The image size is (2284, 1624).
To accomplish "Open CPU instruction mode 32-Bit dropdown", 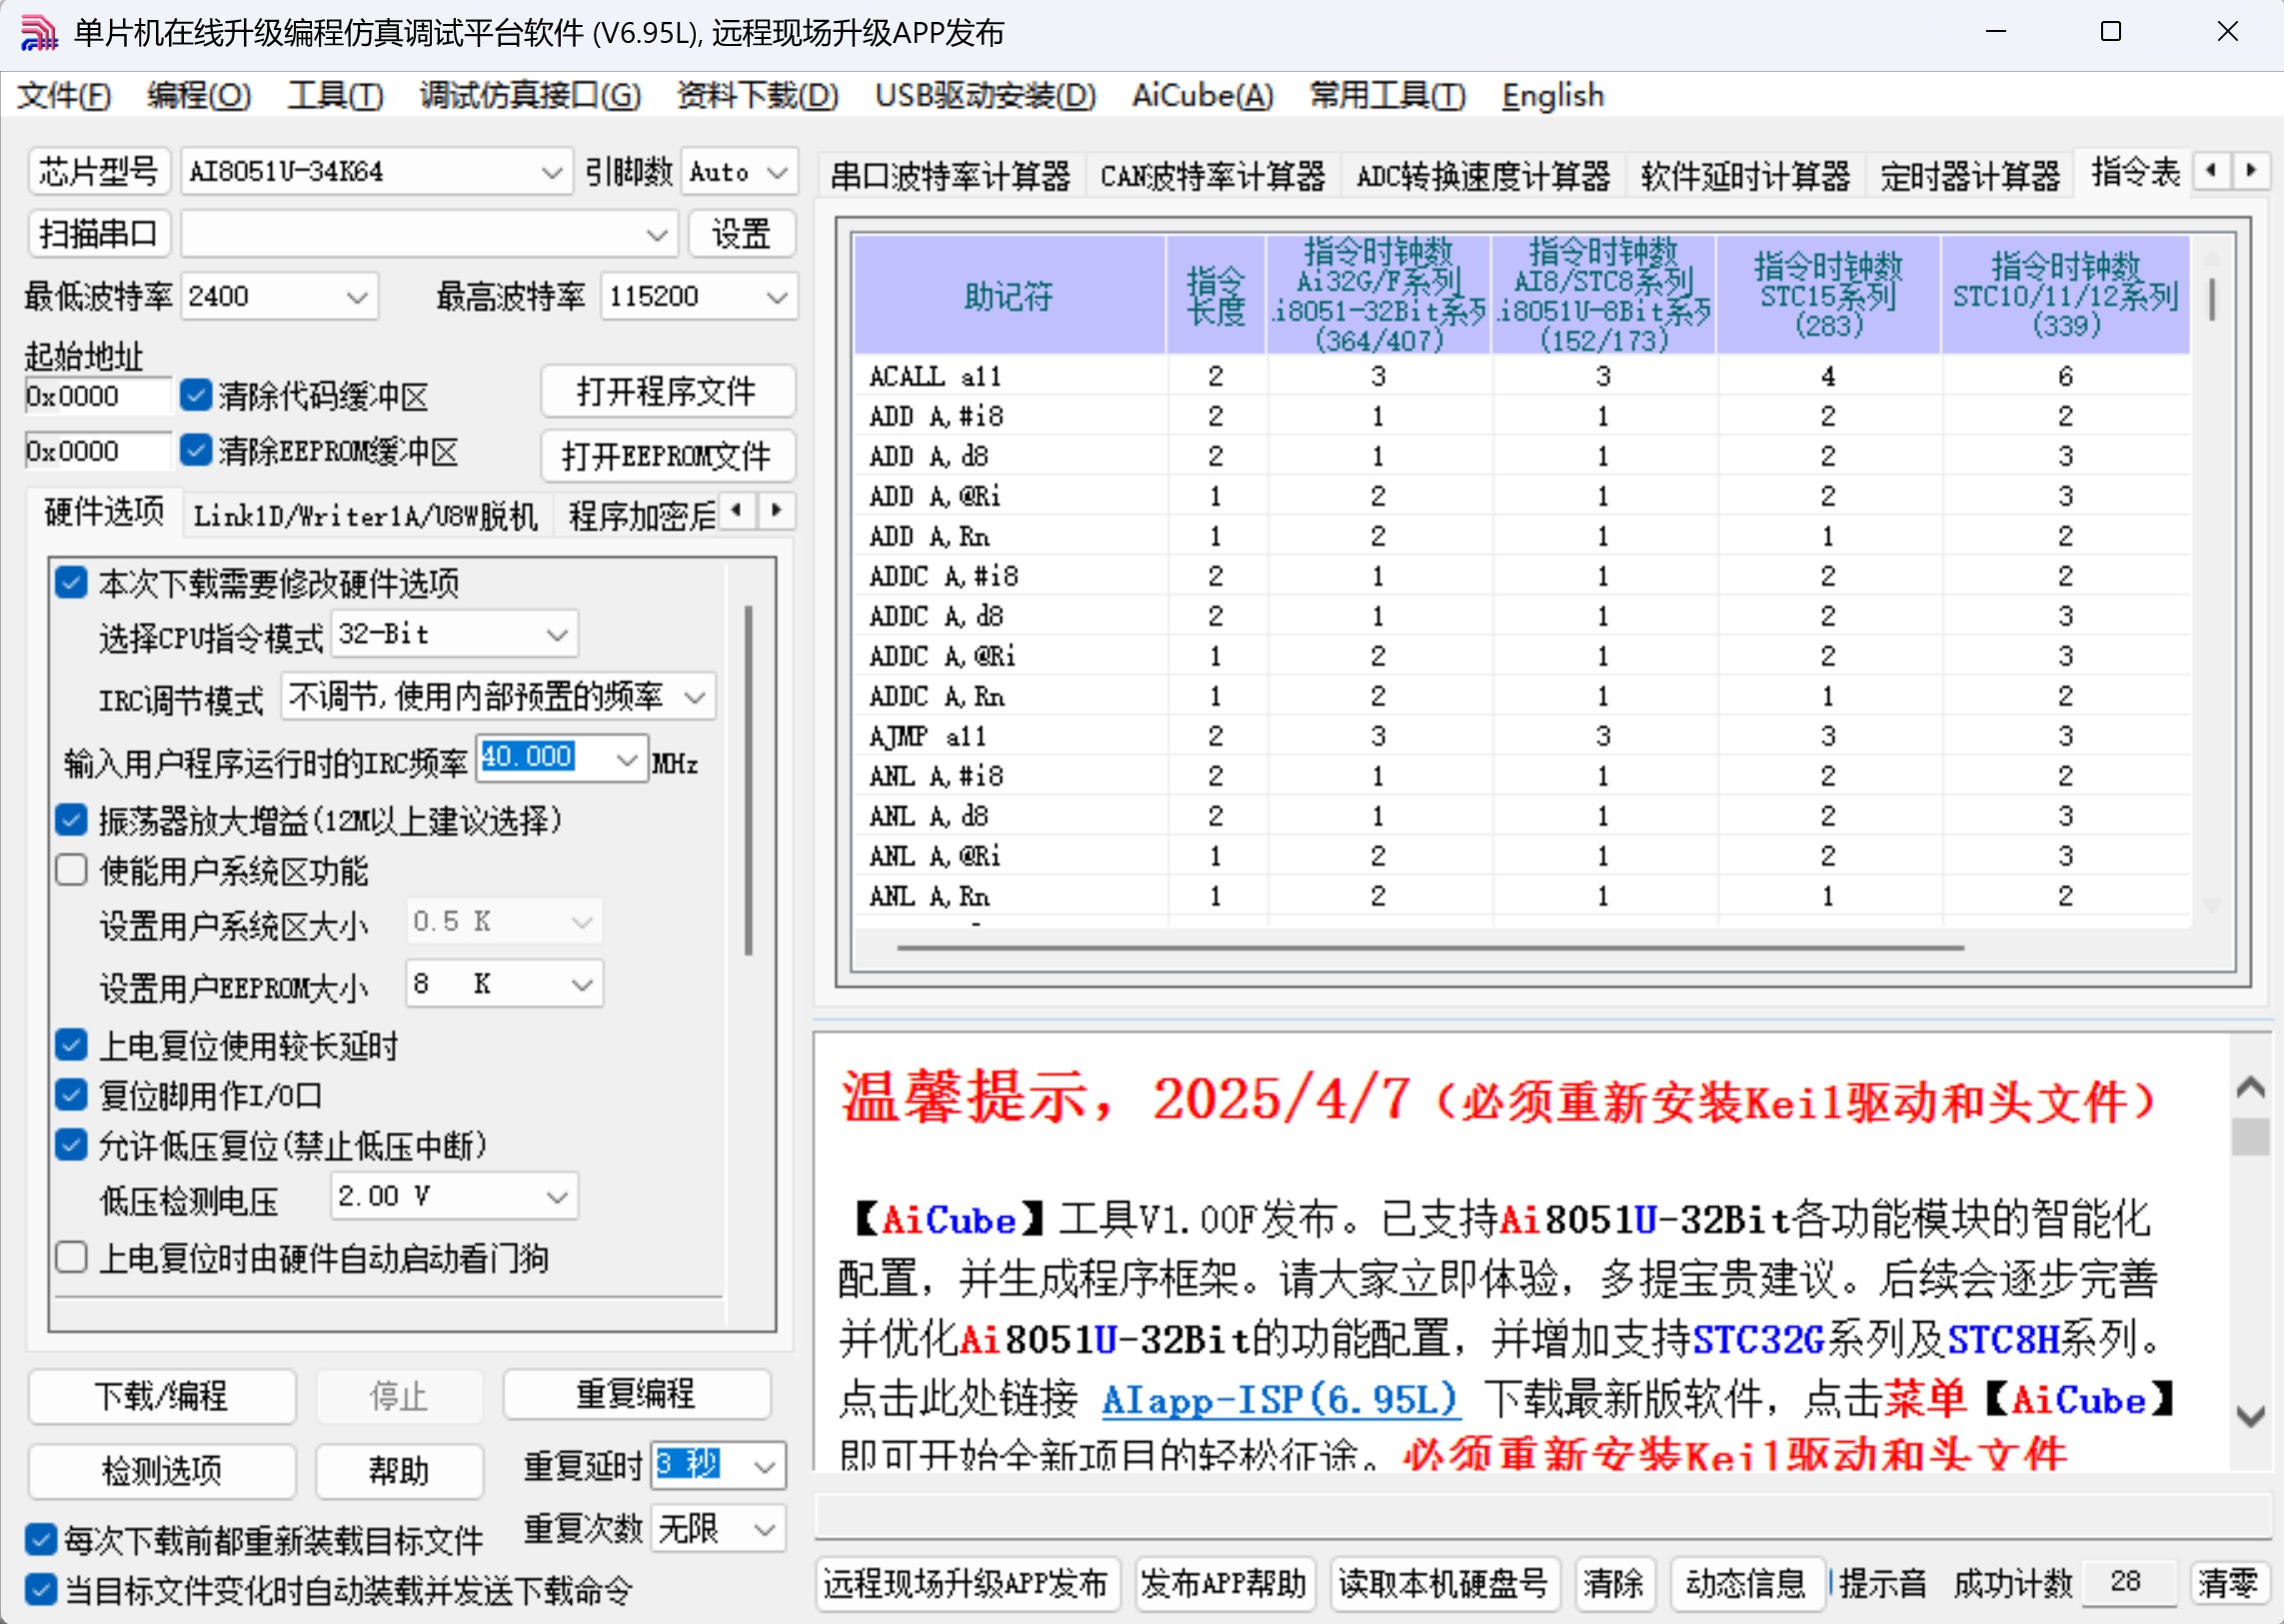I will (454, 634).
